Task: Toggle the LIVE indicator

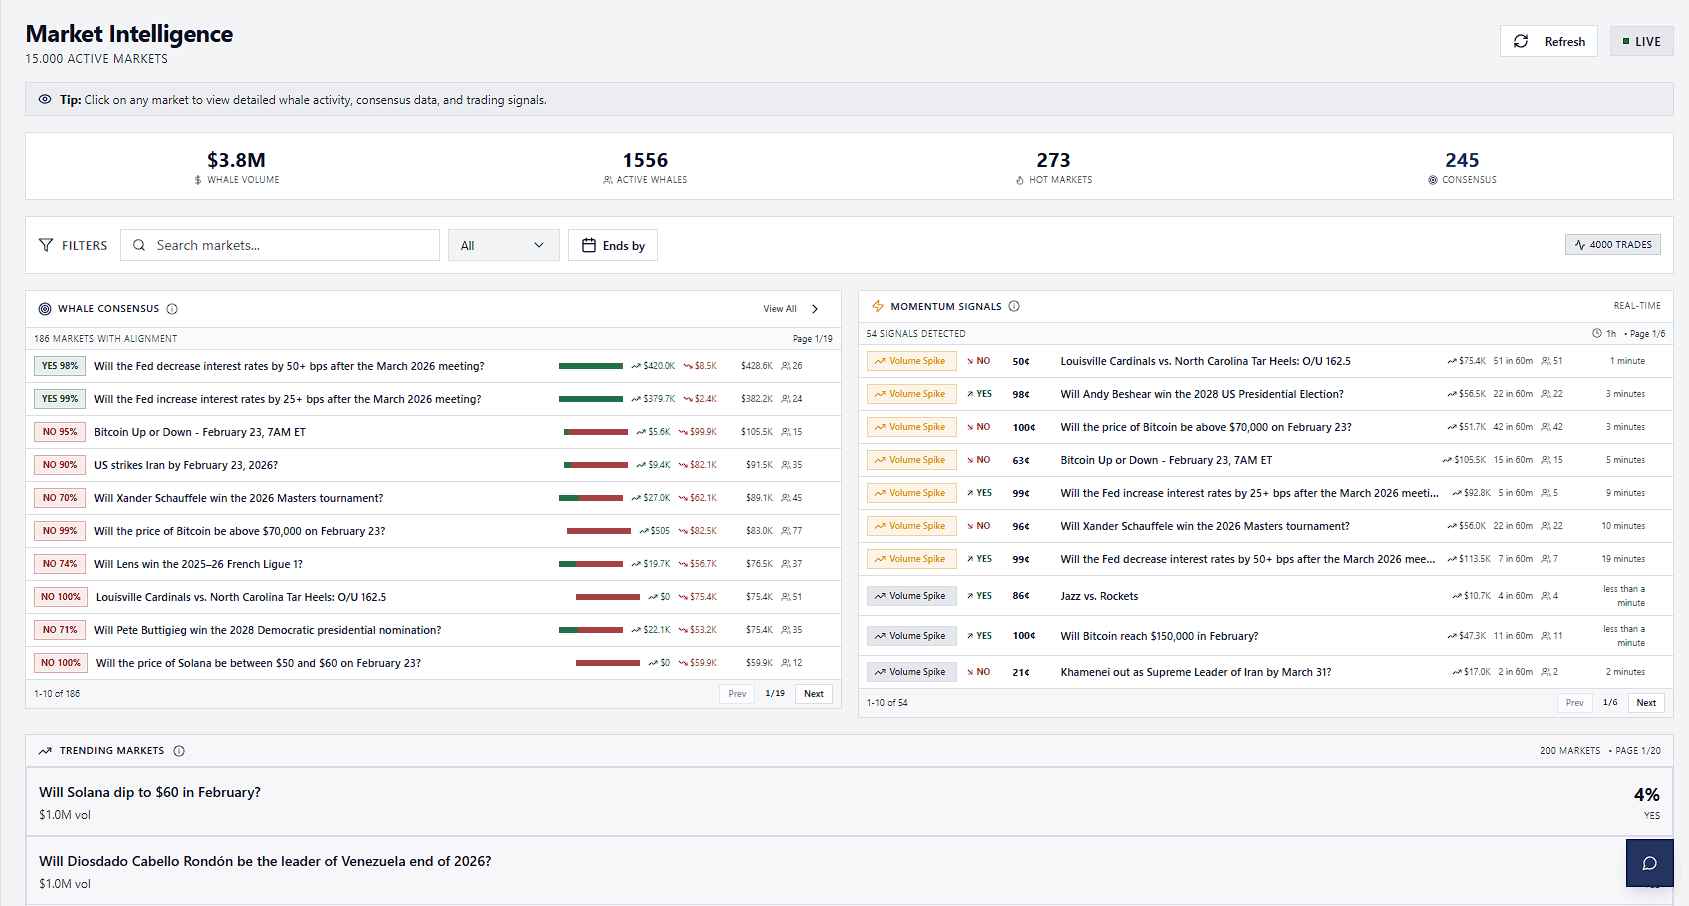Action: (1641, 40)
